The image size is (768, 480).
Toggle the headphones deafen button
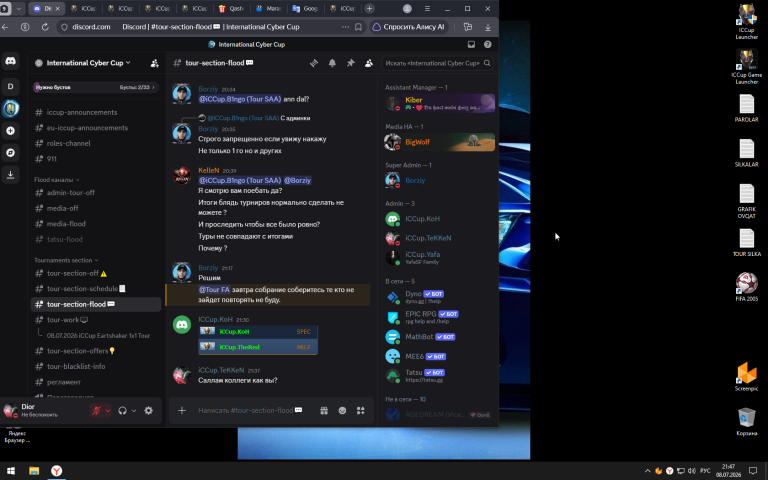[122, 410]
